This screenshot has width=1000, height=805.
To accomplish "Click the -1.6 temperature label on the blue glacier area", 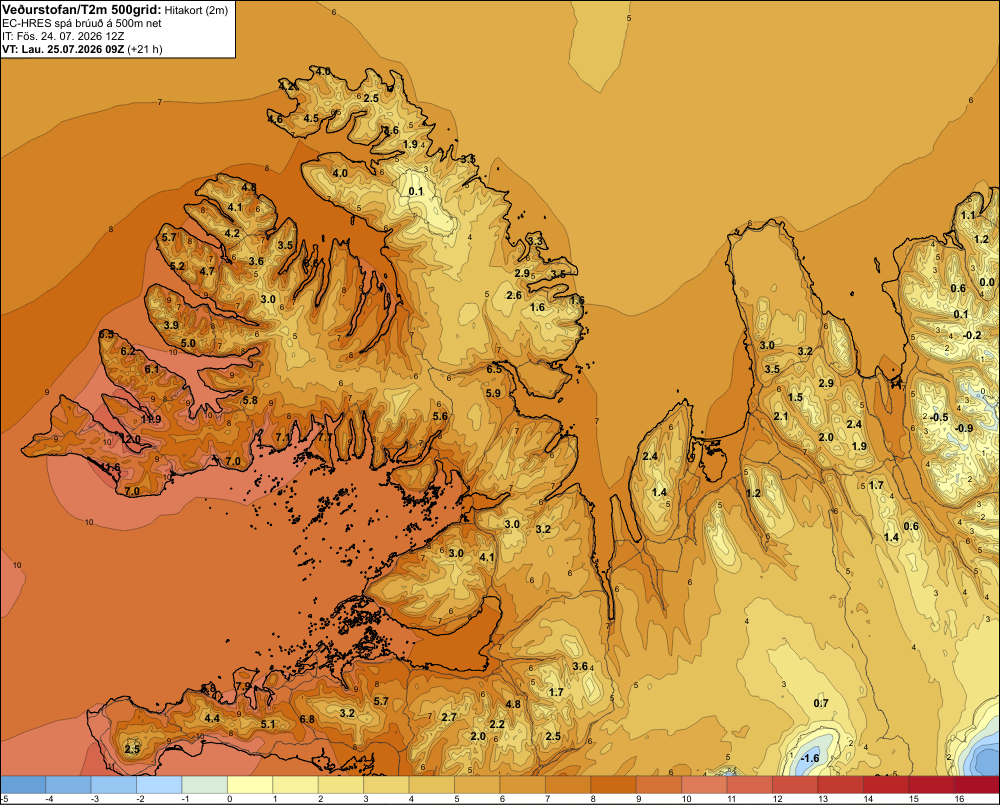I will click(810, 758).
